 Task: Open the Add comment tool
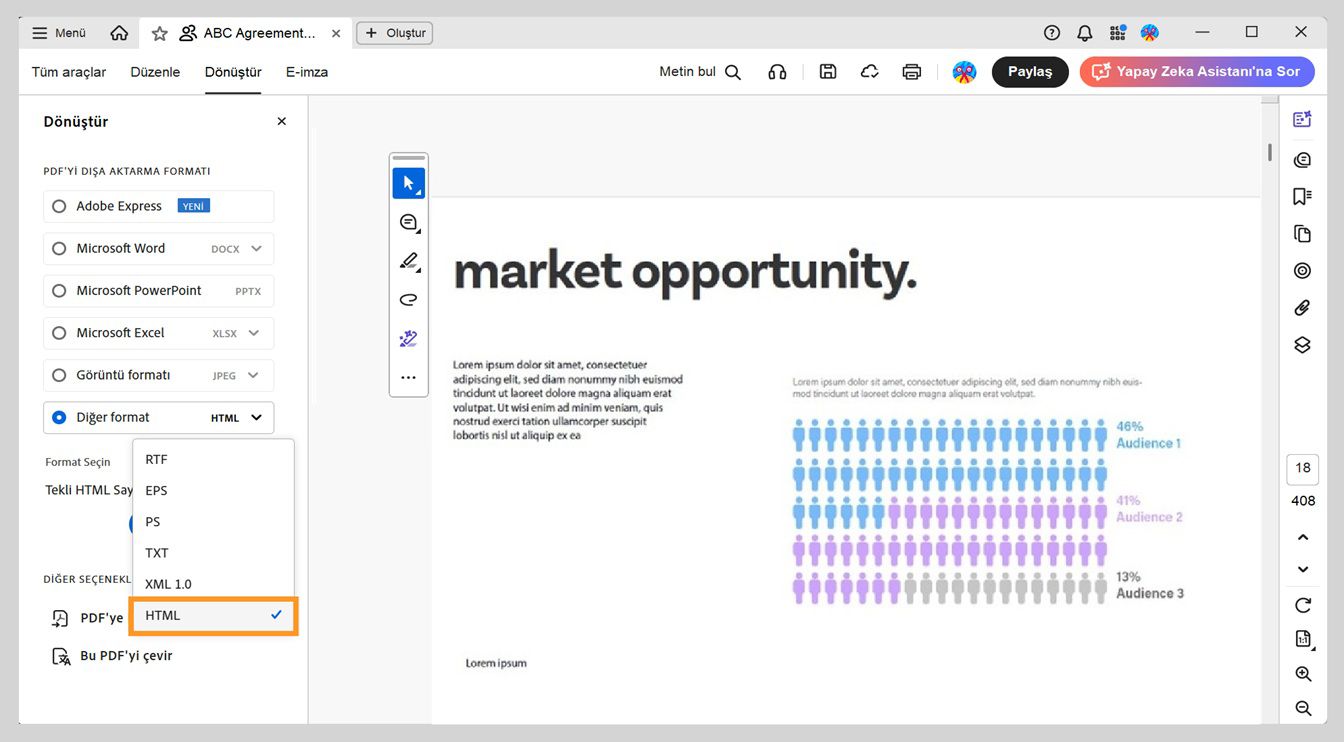pos(409,222)
